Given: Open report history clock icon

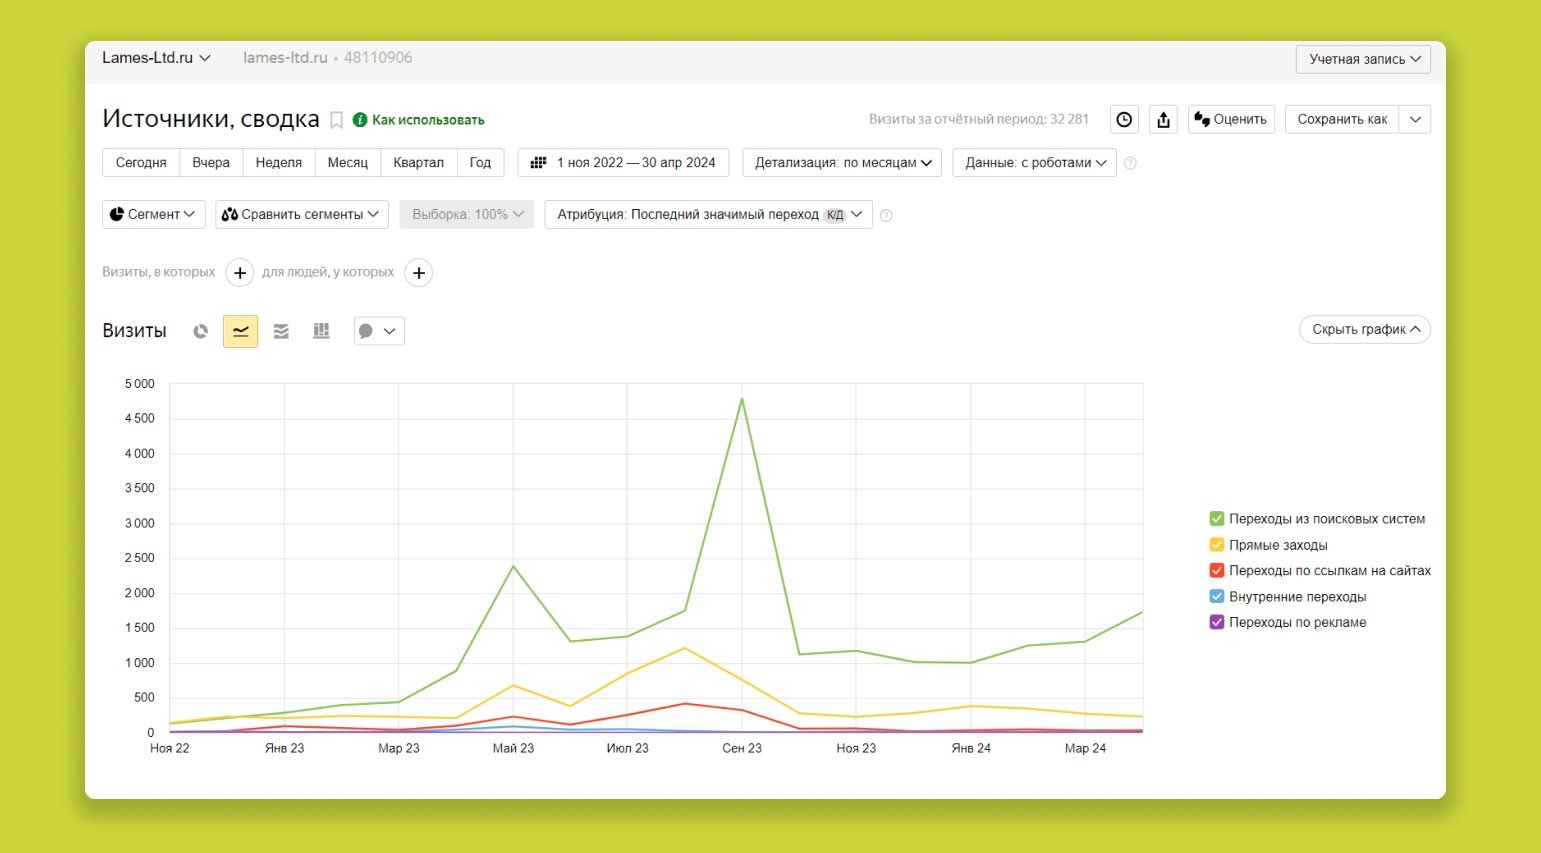Looking at the screenshot, I should (1124, 120).
